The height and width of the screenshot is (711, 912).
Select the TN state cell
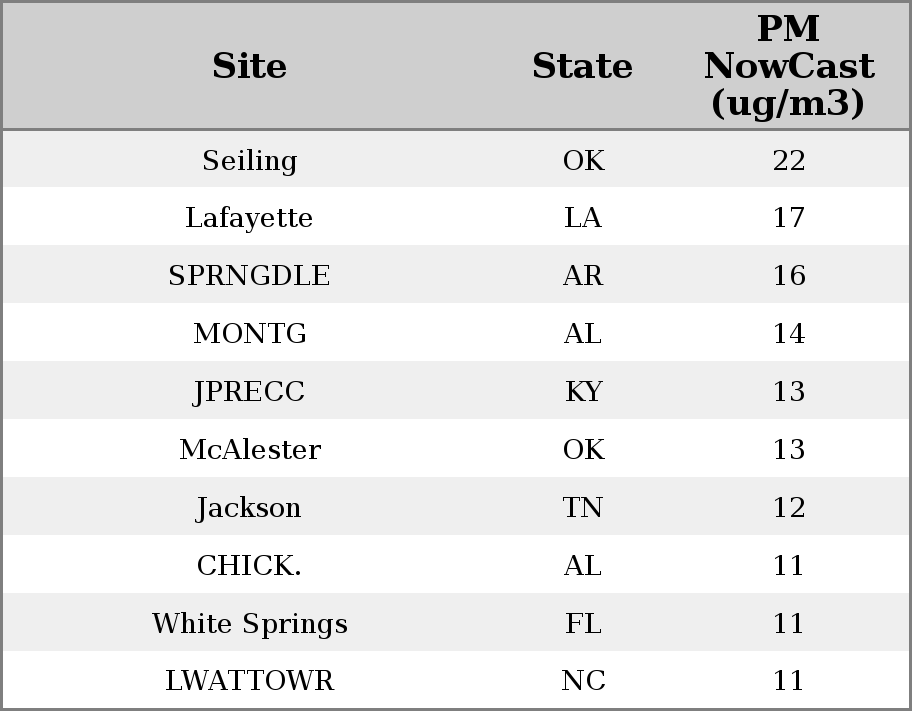click(582, 508)
